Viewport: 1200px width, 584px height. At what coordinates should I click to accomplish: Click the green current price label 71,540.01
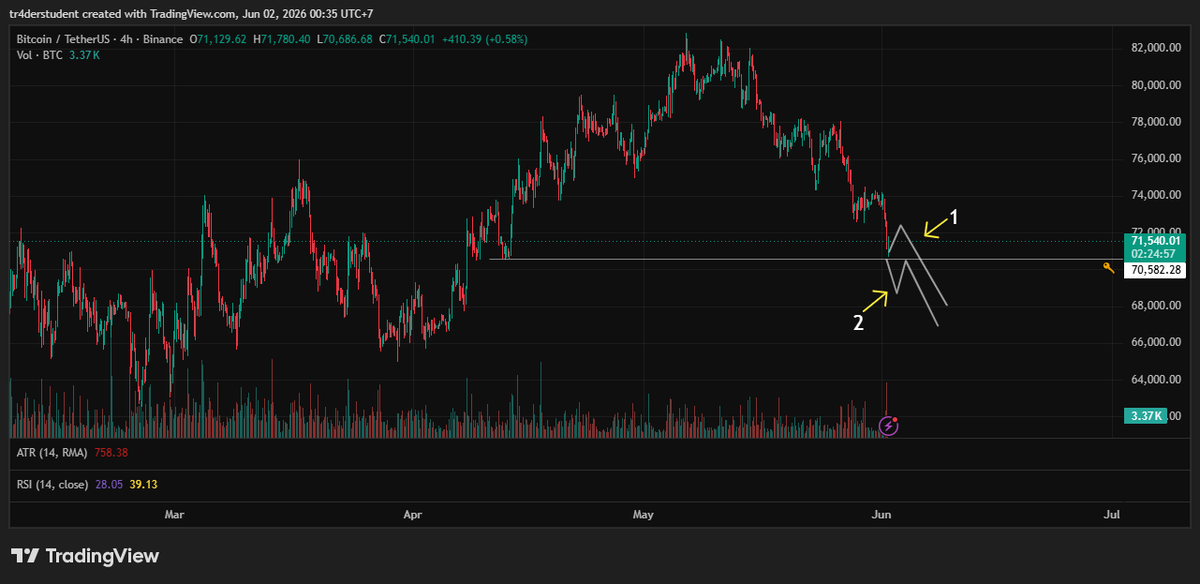tap(1157, 241)
